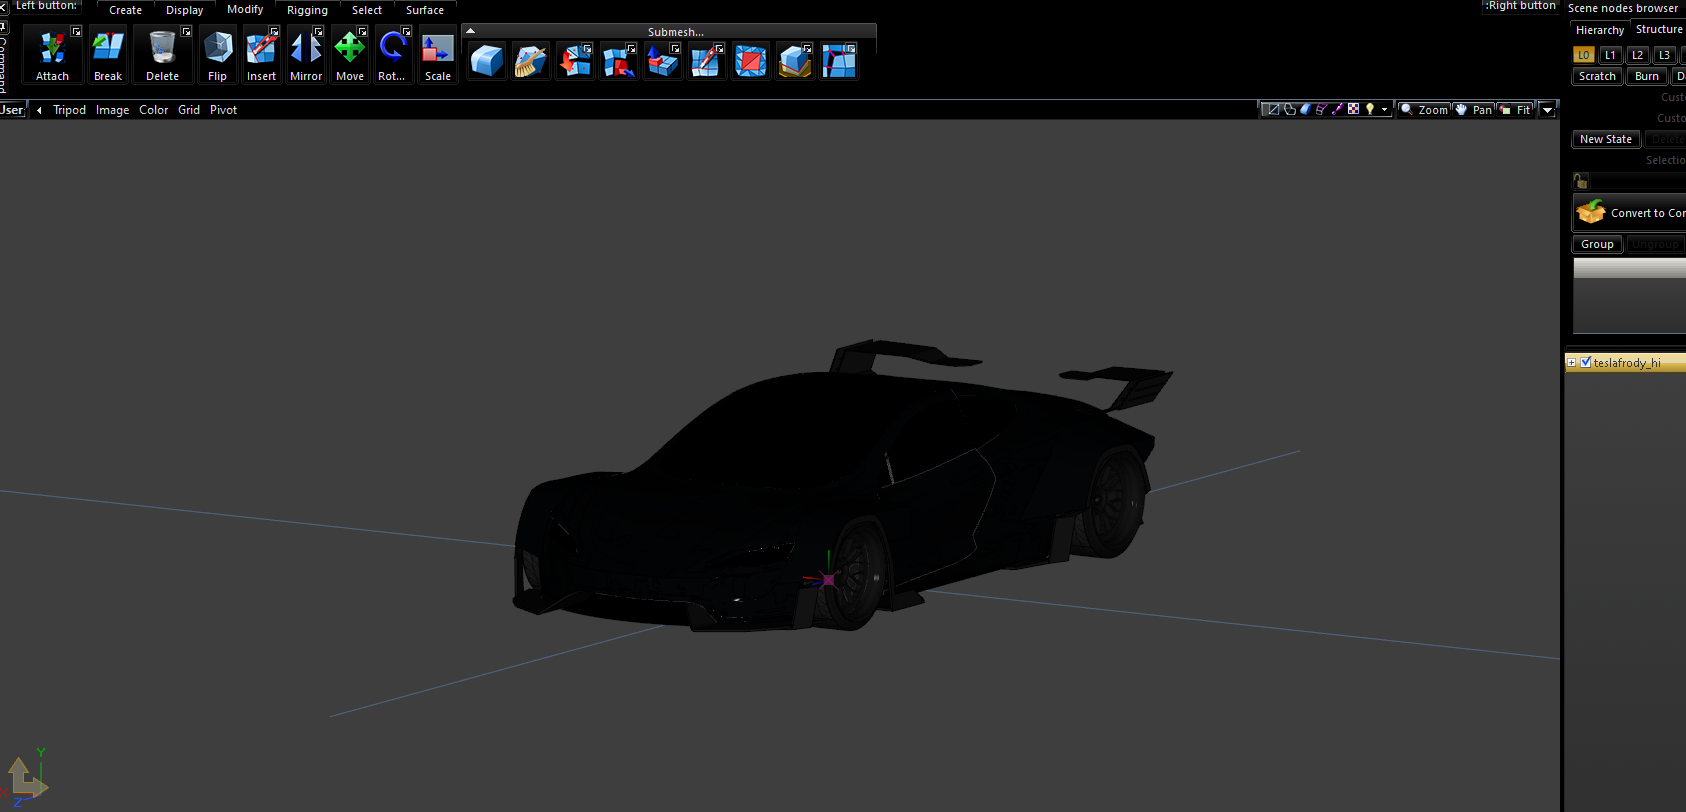Click Submesh icon with red pencil on mesh
The height and width of the screenshot is (812, 1686).
(707, 61)
